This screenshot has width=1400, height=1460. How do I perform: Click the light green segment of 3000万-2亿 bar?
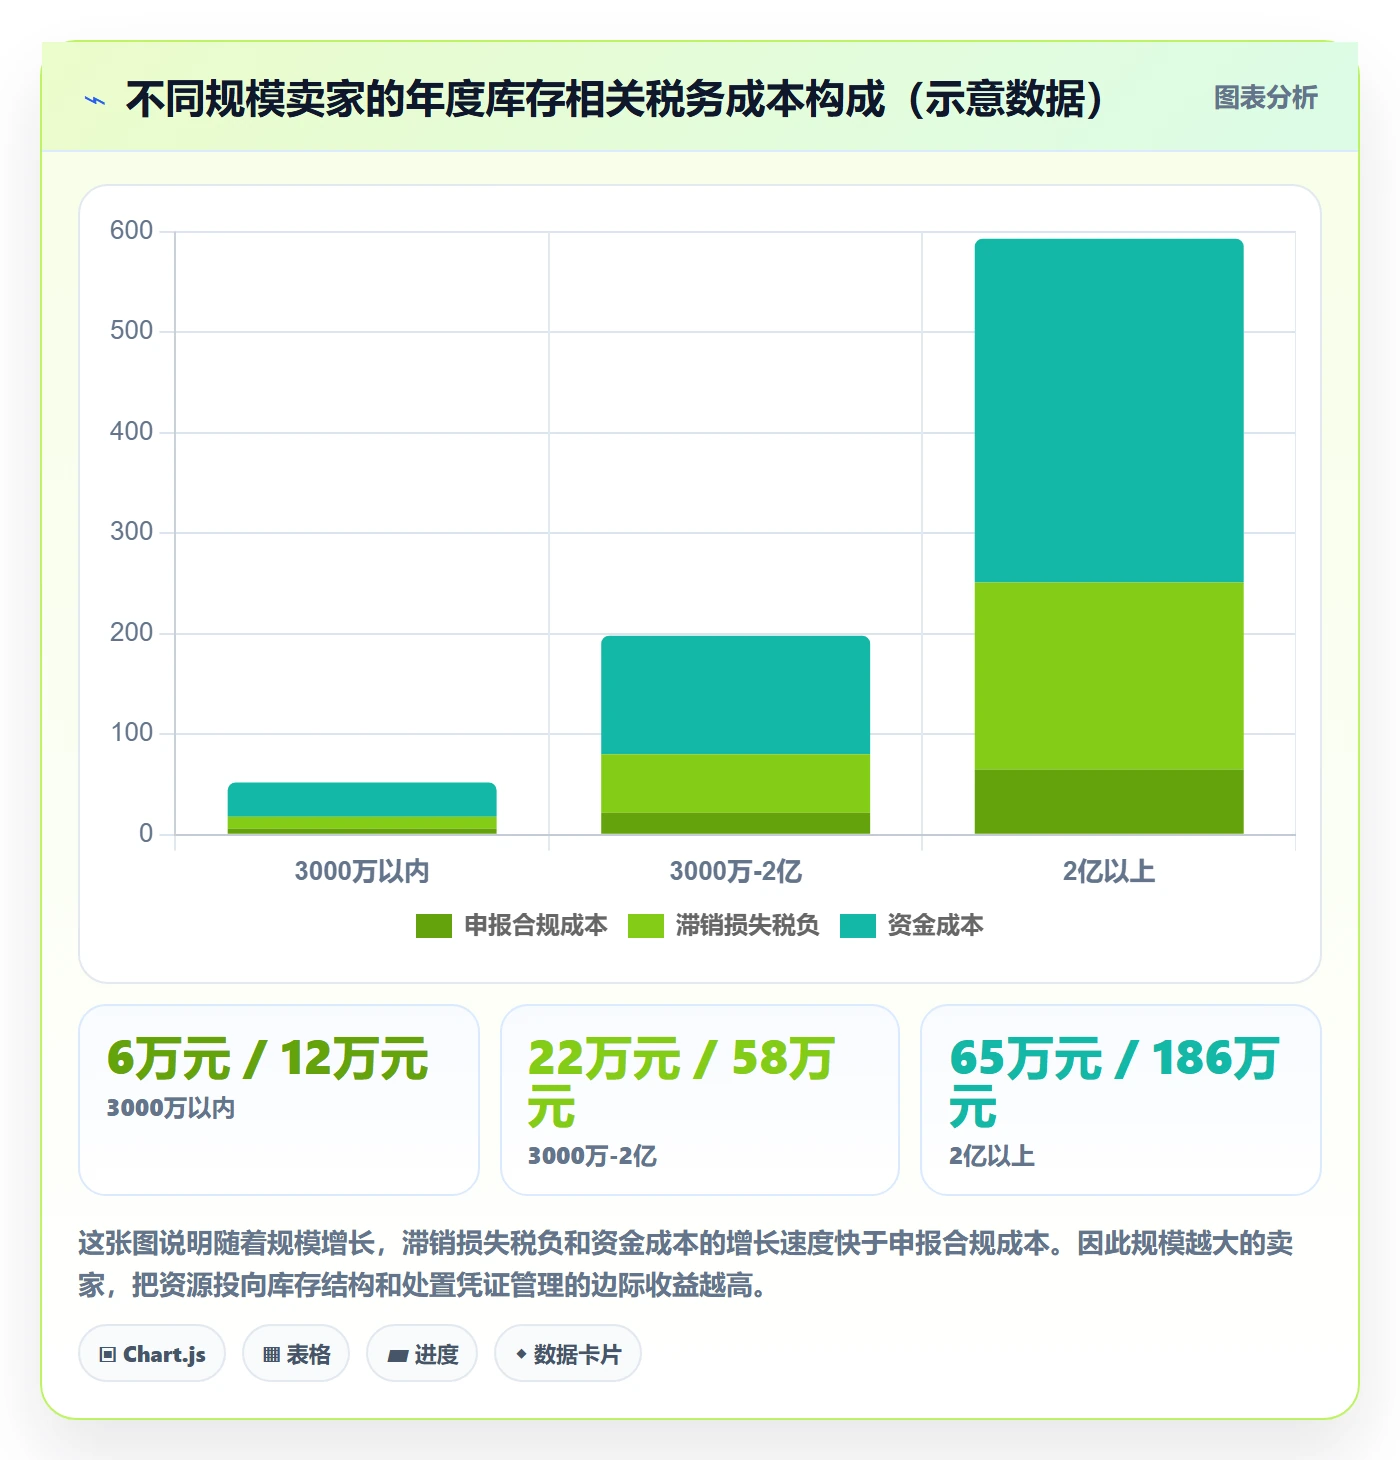[x=735, y=783]
